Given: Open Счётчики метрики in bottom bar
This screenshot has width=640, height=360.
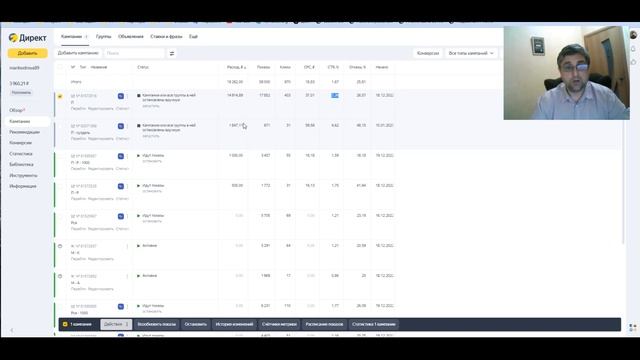Looking at the screenshot, I should click(279, 324).
